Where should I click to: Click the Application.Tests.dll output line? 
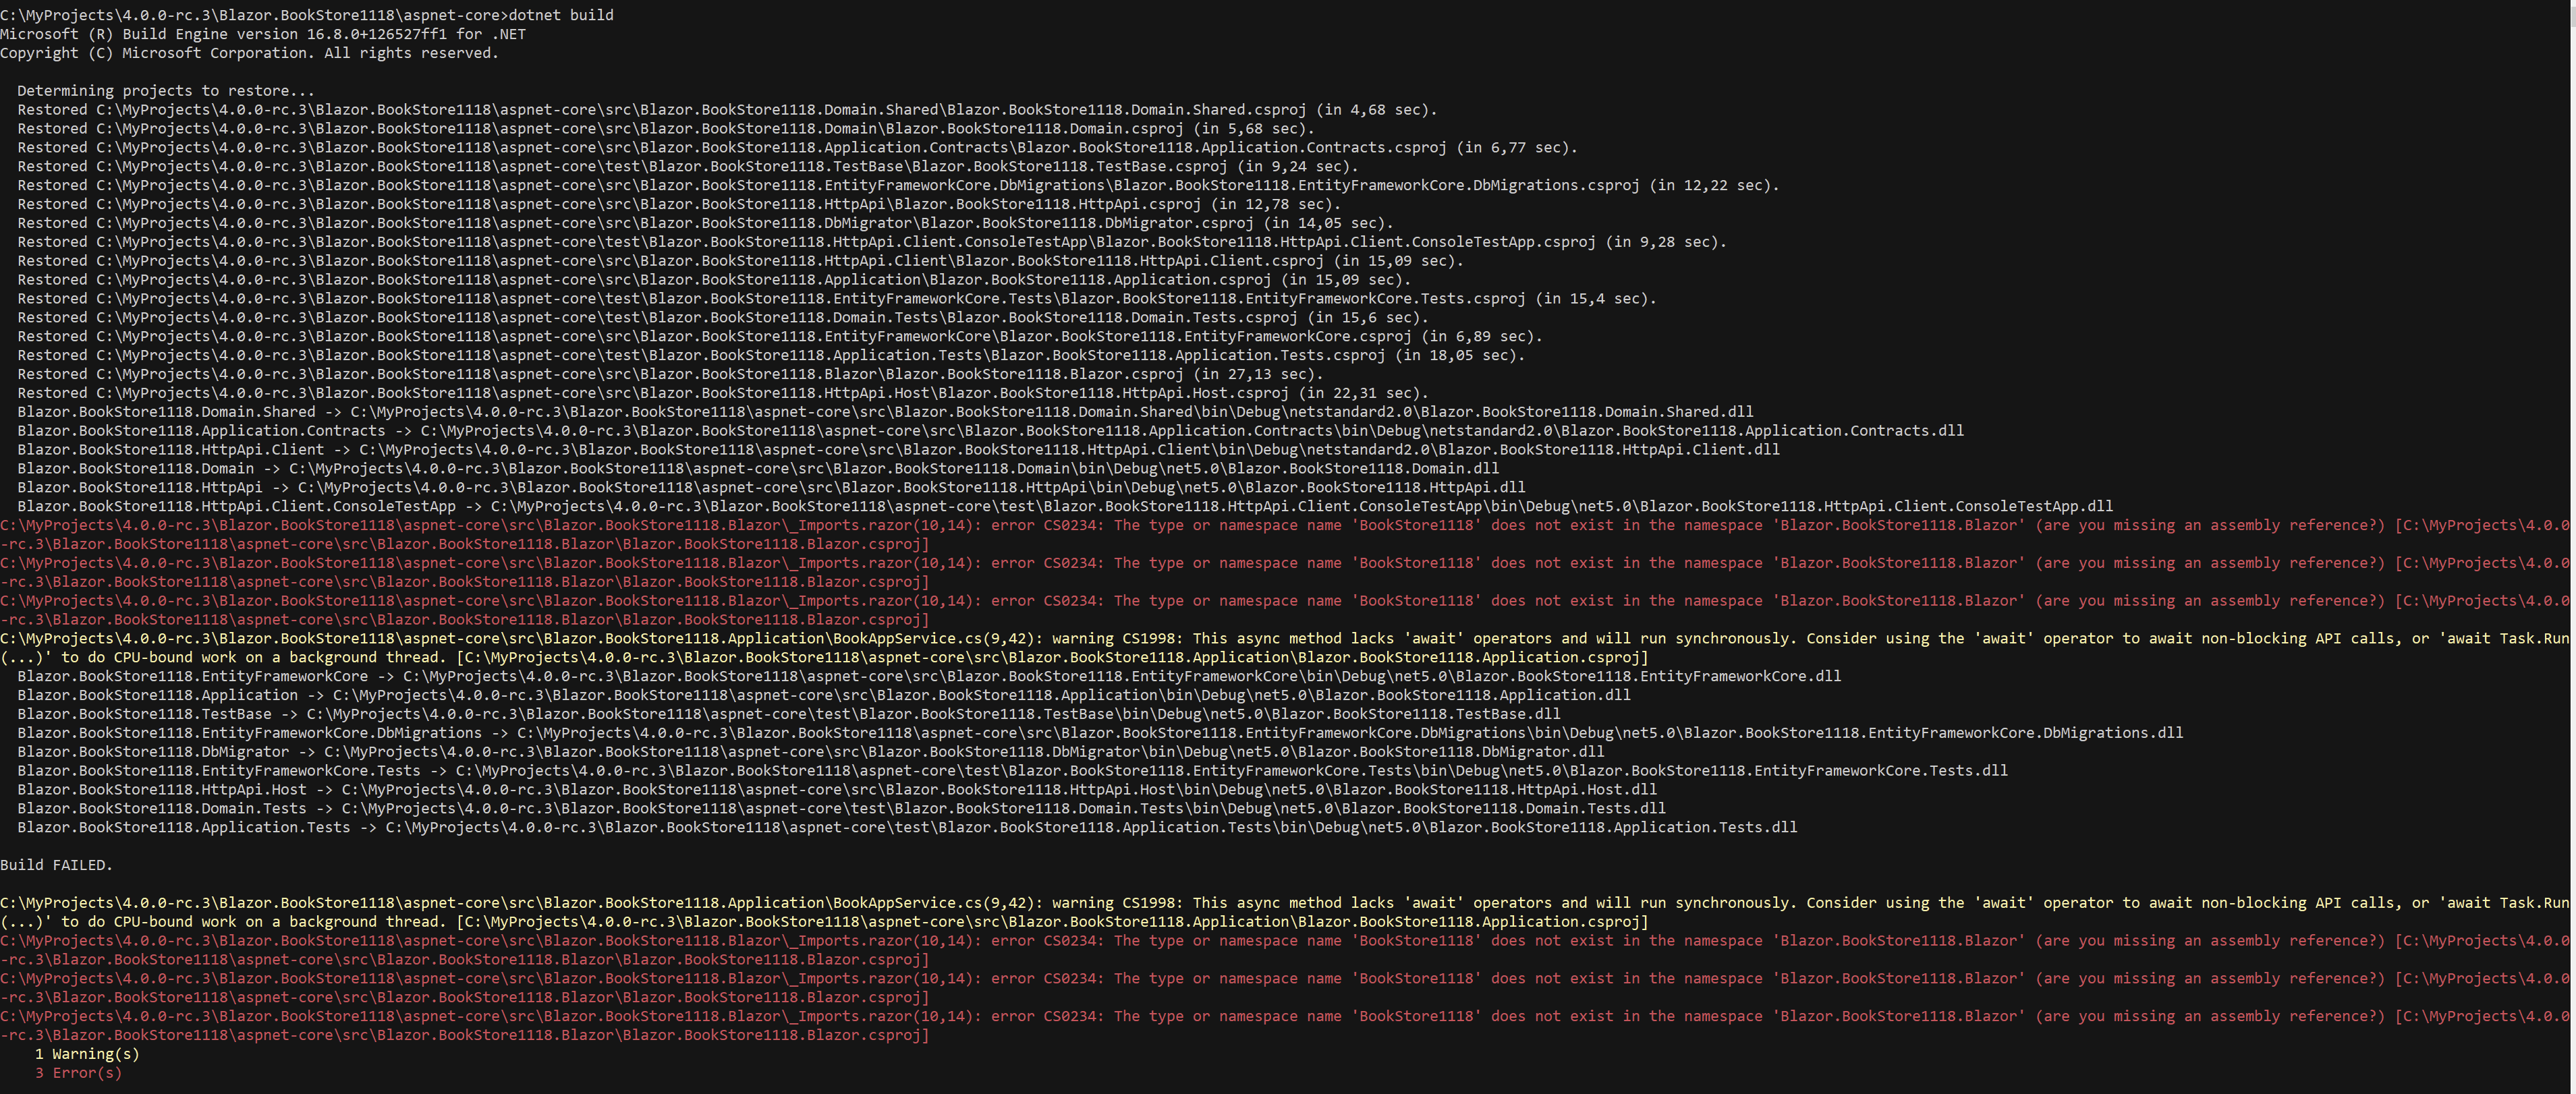point(906,827)
